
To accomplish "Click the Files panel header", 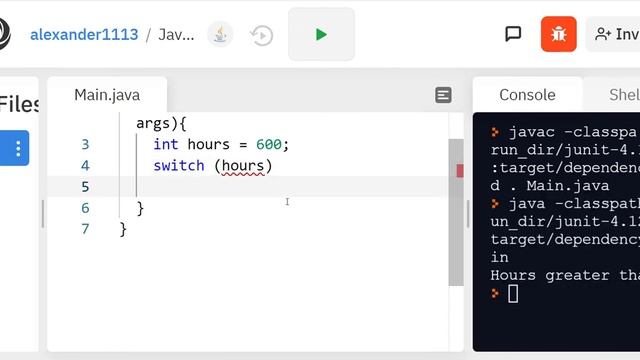I will (x=19, y=104).
